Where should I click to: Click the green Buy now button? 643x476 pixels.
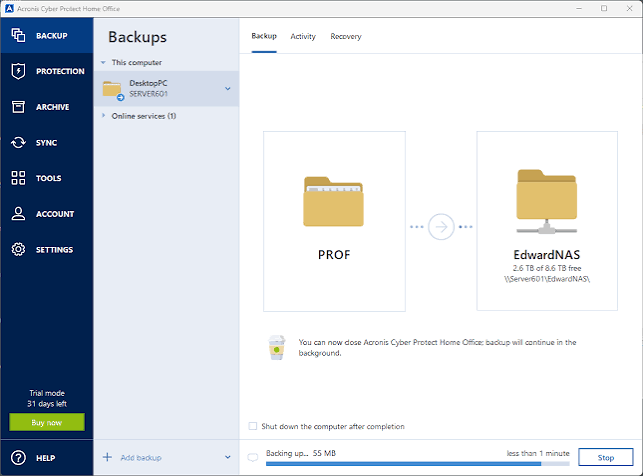pos(47,422)
